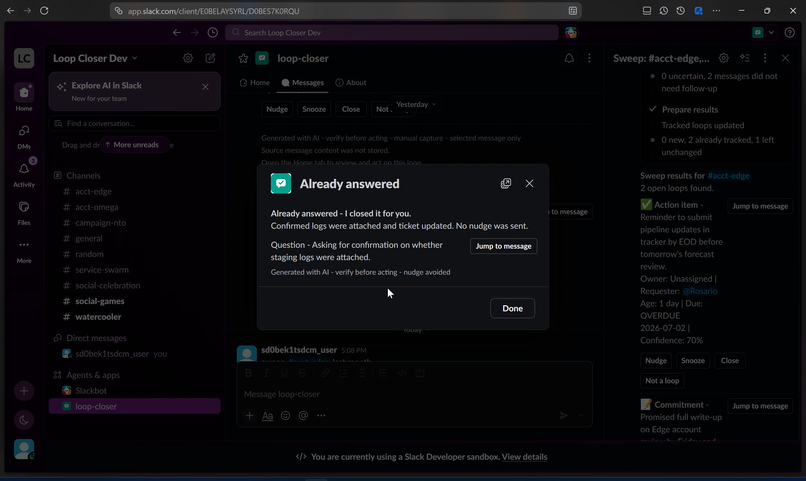Switch to the Messages tab
806x481 pixels.
point(302,82)
